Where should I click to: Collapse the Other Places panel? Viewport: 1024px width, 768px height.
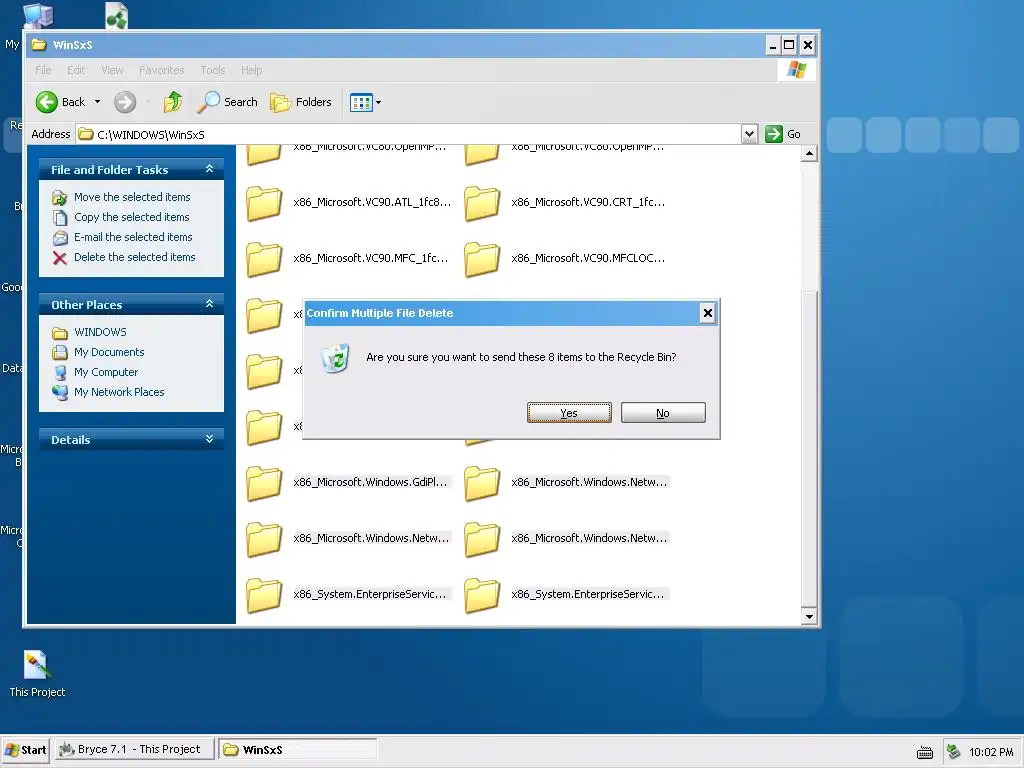point(210,304)
